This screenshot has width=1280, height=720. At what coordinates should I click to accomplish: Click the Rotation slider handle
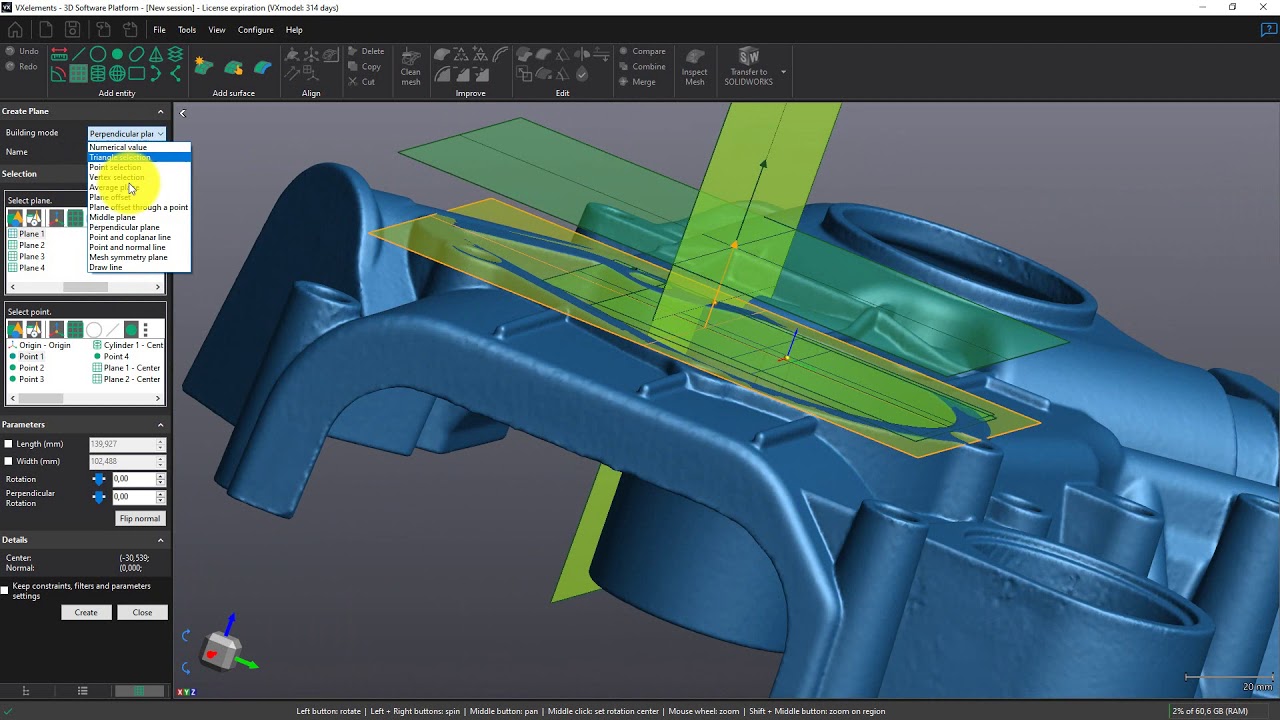tap(99, 479)
